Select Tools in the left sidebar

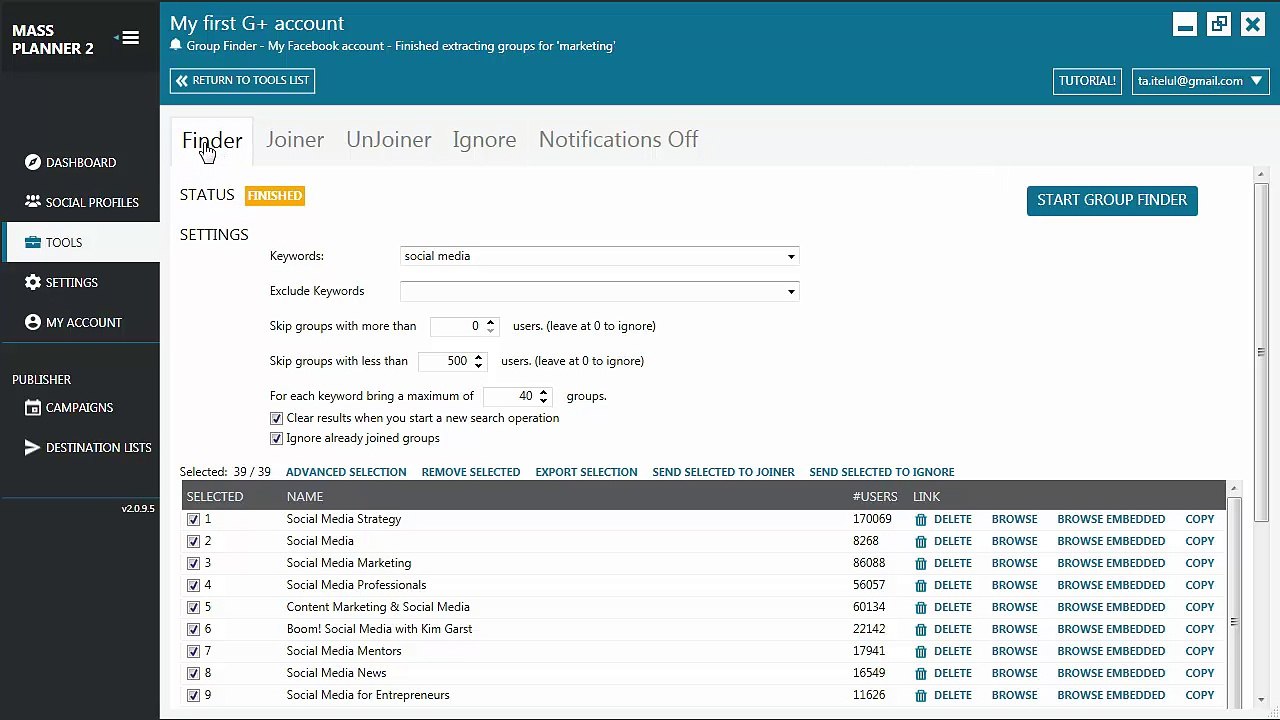80,242
